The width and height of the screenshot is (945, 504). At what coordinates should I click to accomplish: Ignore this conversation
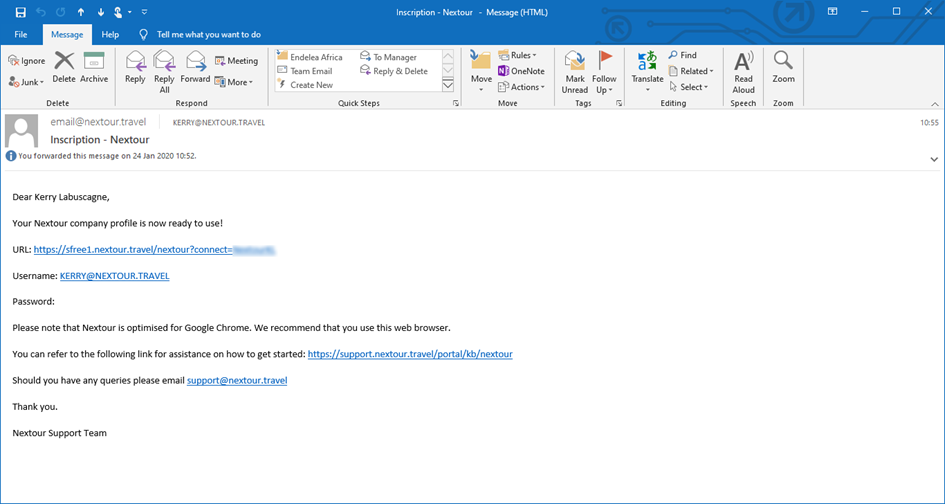[x=27, y=61]
